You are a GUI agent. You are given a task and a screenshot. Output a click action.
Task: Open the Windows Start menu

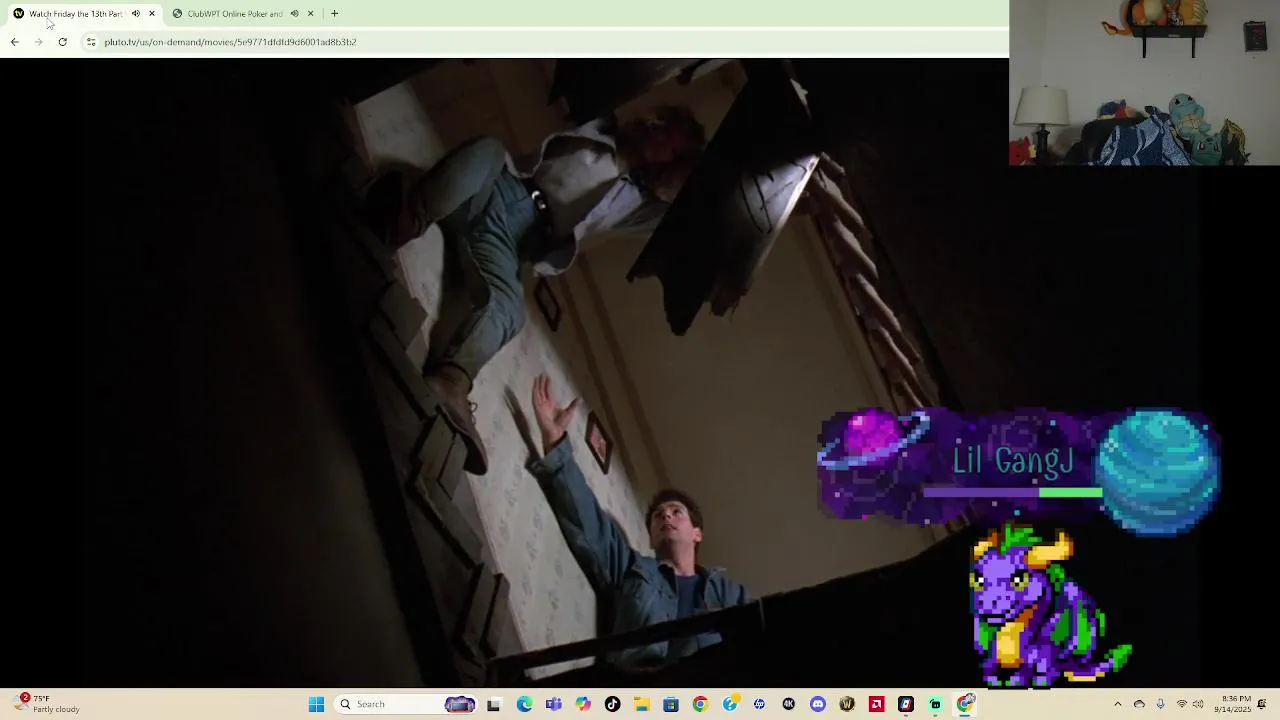[x=316, y=704]
